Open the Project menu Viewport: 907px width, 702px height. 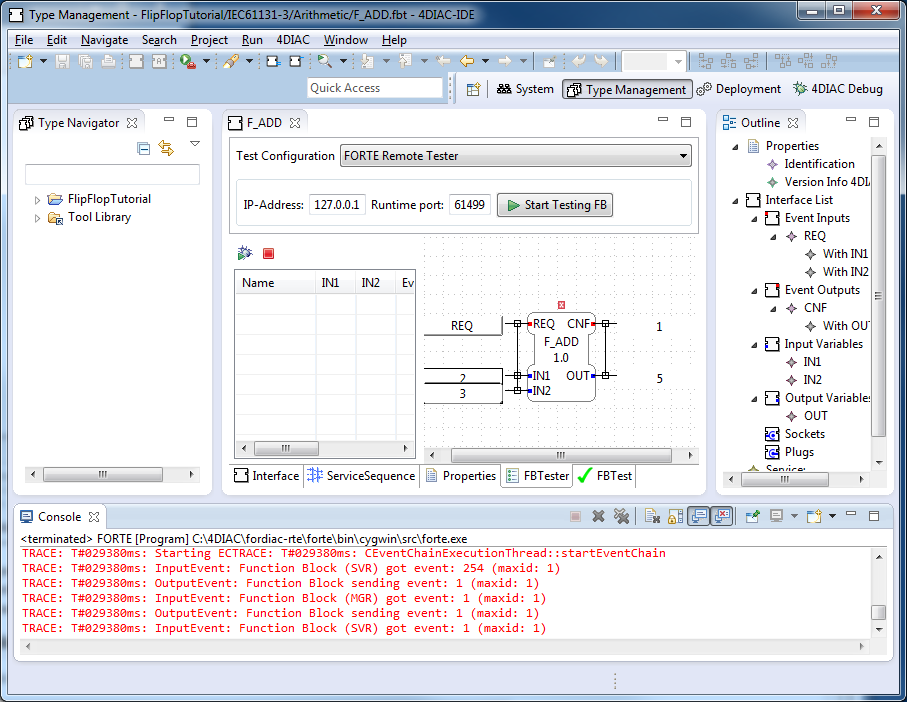209,40
